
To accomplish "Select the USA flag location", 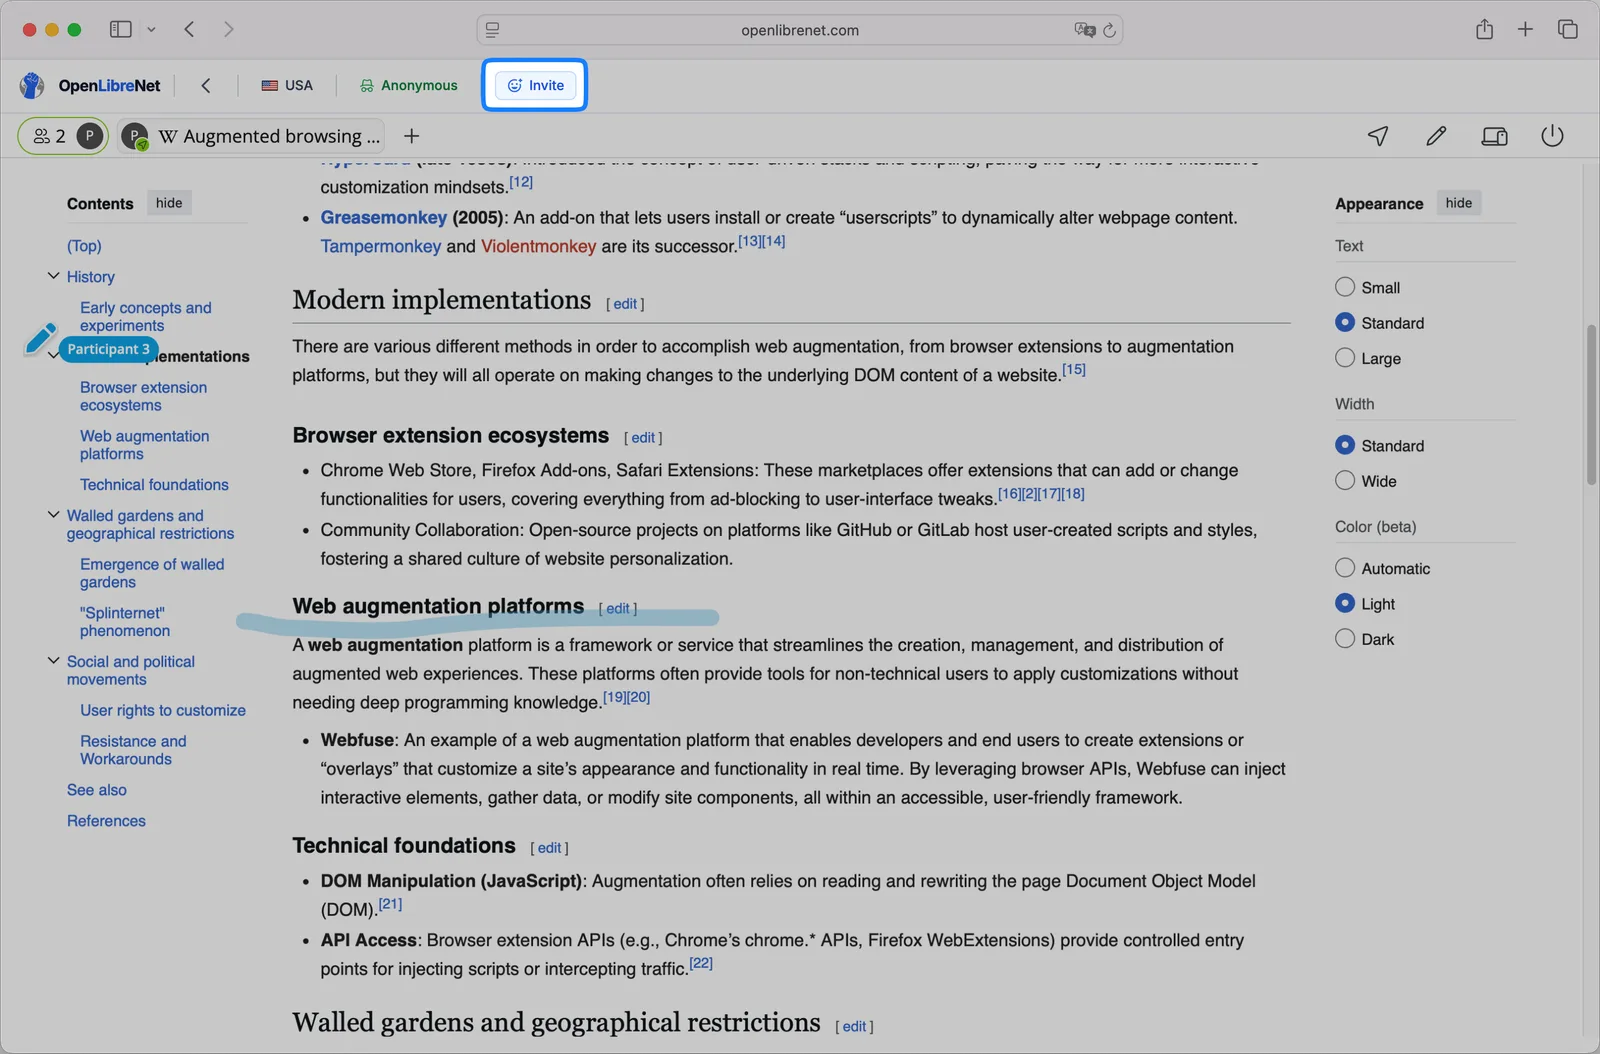I will click(287, 85).
